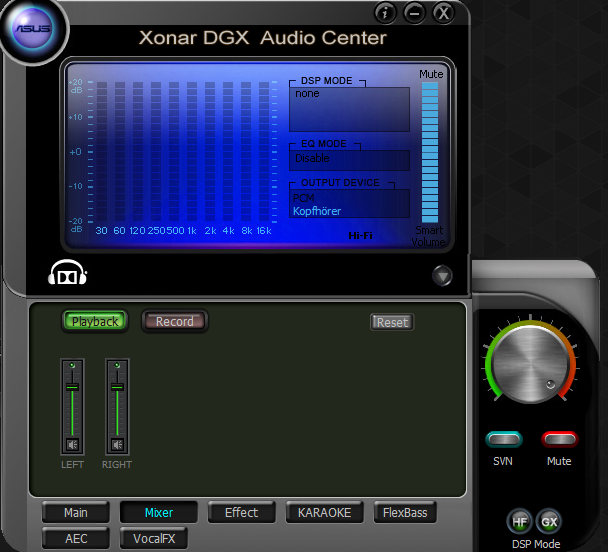The width and height of the screenshot is (608, 552).
Task: Click the 'Xonar DGX Audio Center' title
Action: (263, 38)
